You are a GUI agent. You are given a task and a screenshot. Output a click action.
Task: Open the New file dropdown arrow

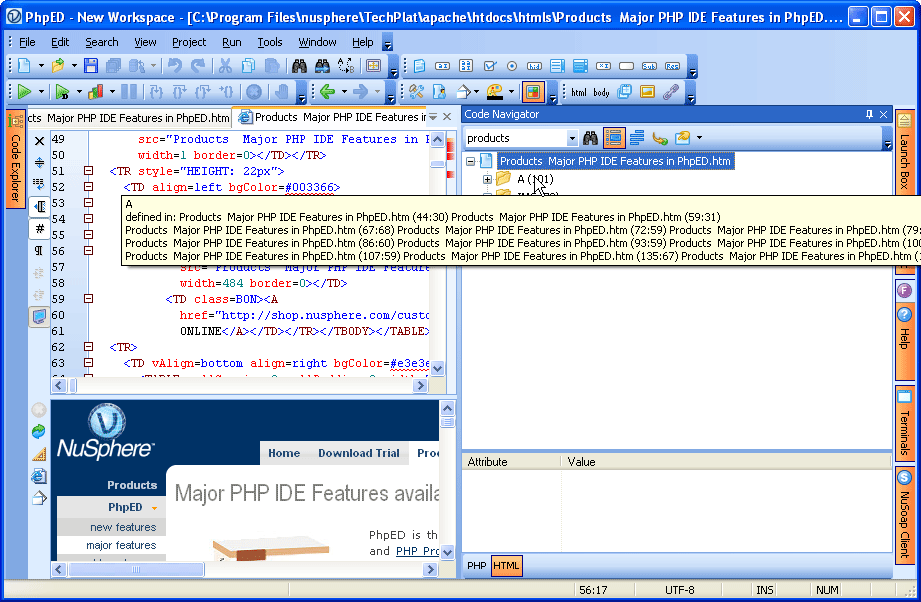tap(41, 66)
